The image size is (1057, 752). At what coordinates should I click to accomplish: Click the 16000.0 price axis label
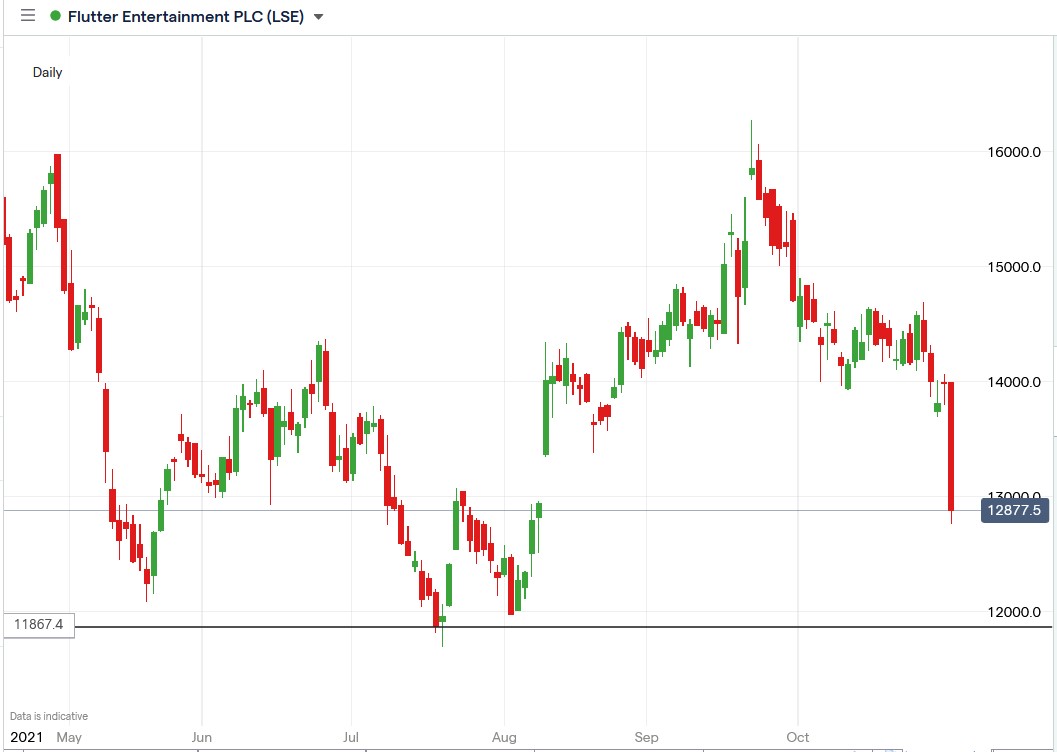pyautogui.click(x=1012, y=152)
